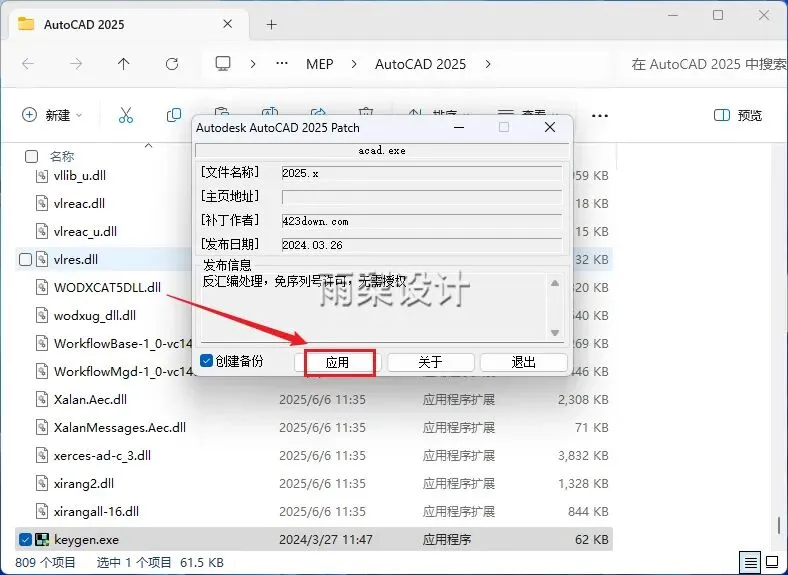This screenshot has height=575, width=788.
Task: Switch to details view in status bar
Action: (751, 562)
